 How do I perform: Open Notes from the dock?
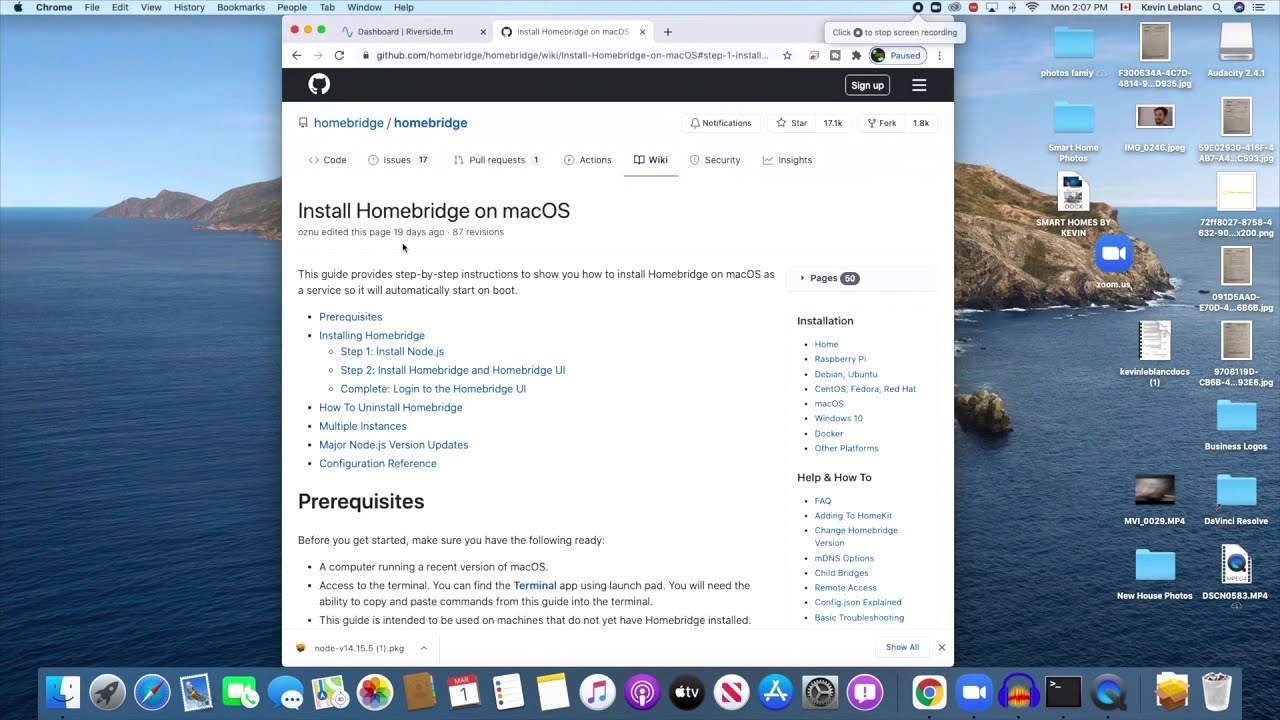point(553,692)
